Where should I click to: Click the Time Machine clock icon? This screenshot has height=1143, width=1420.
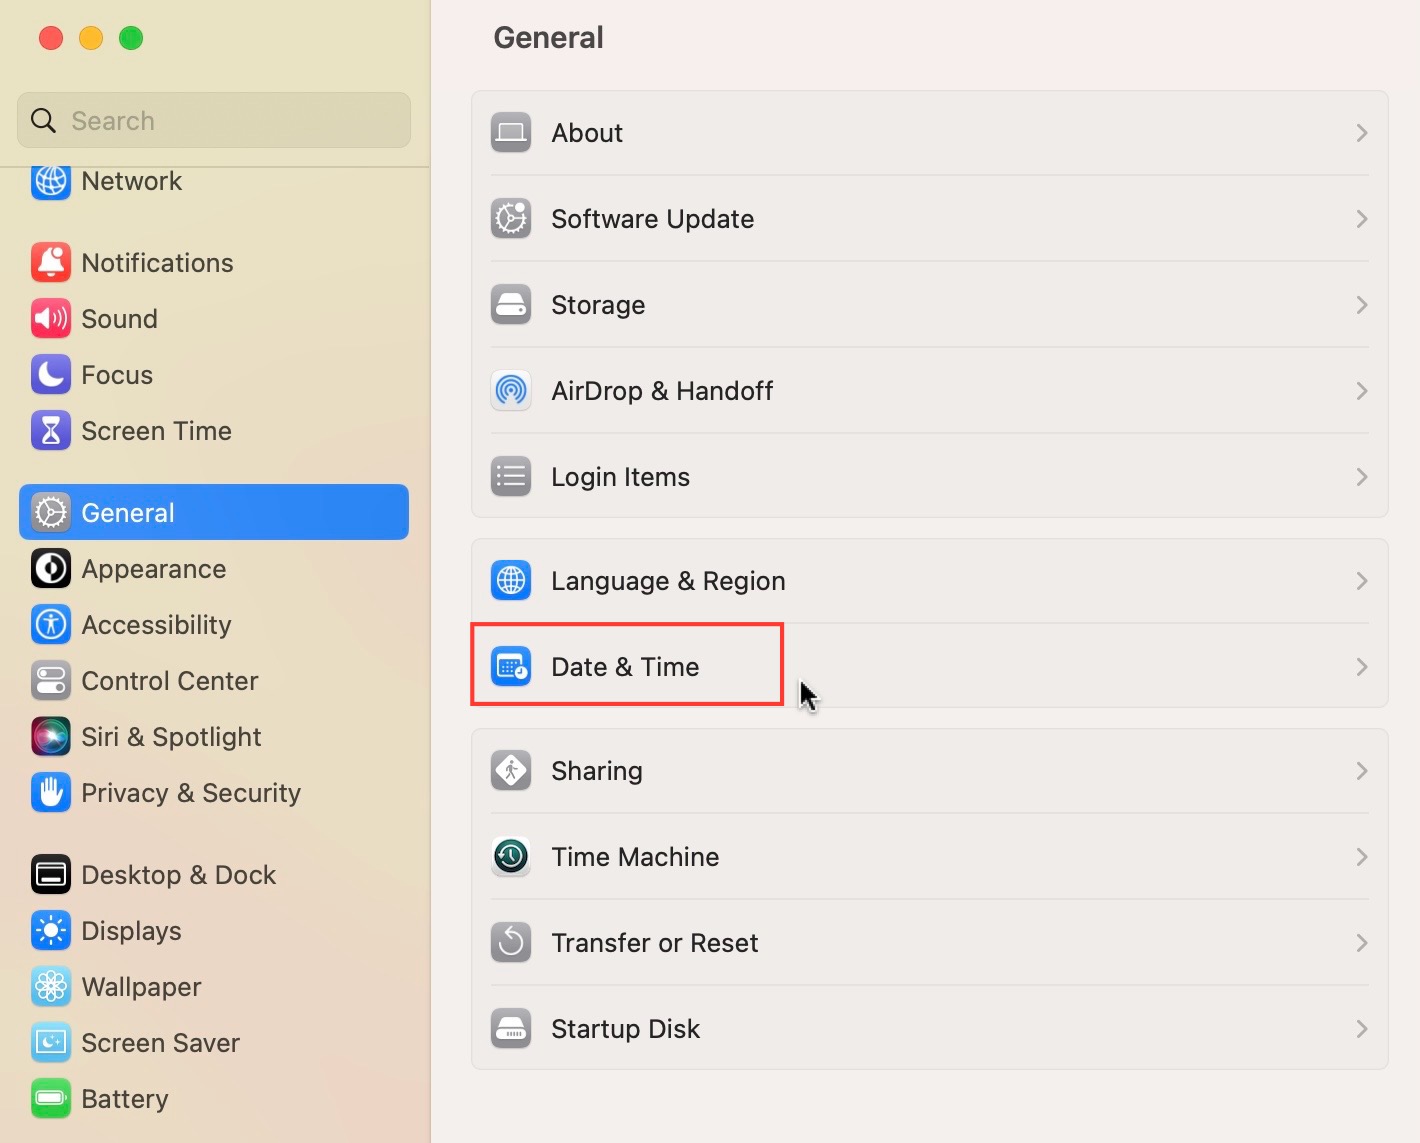click(x=511, y=857)
